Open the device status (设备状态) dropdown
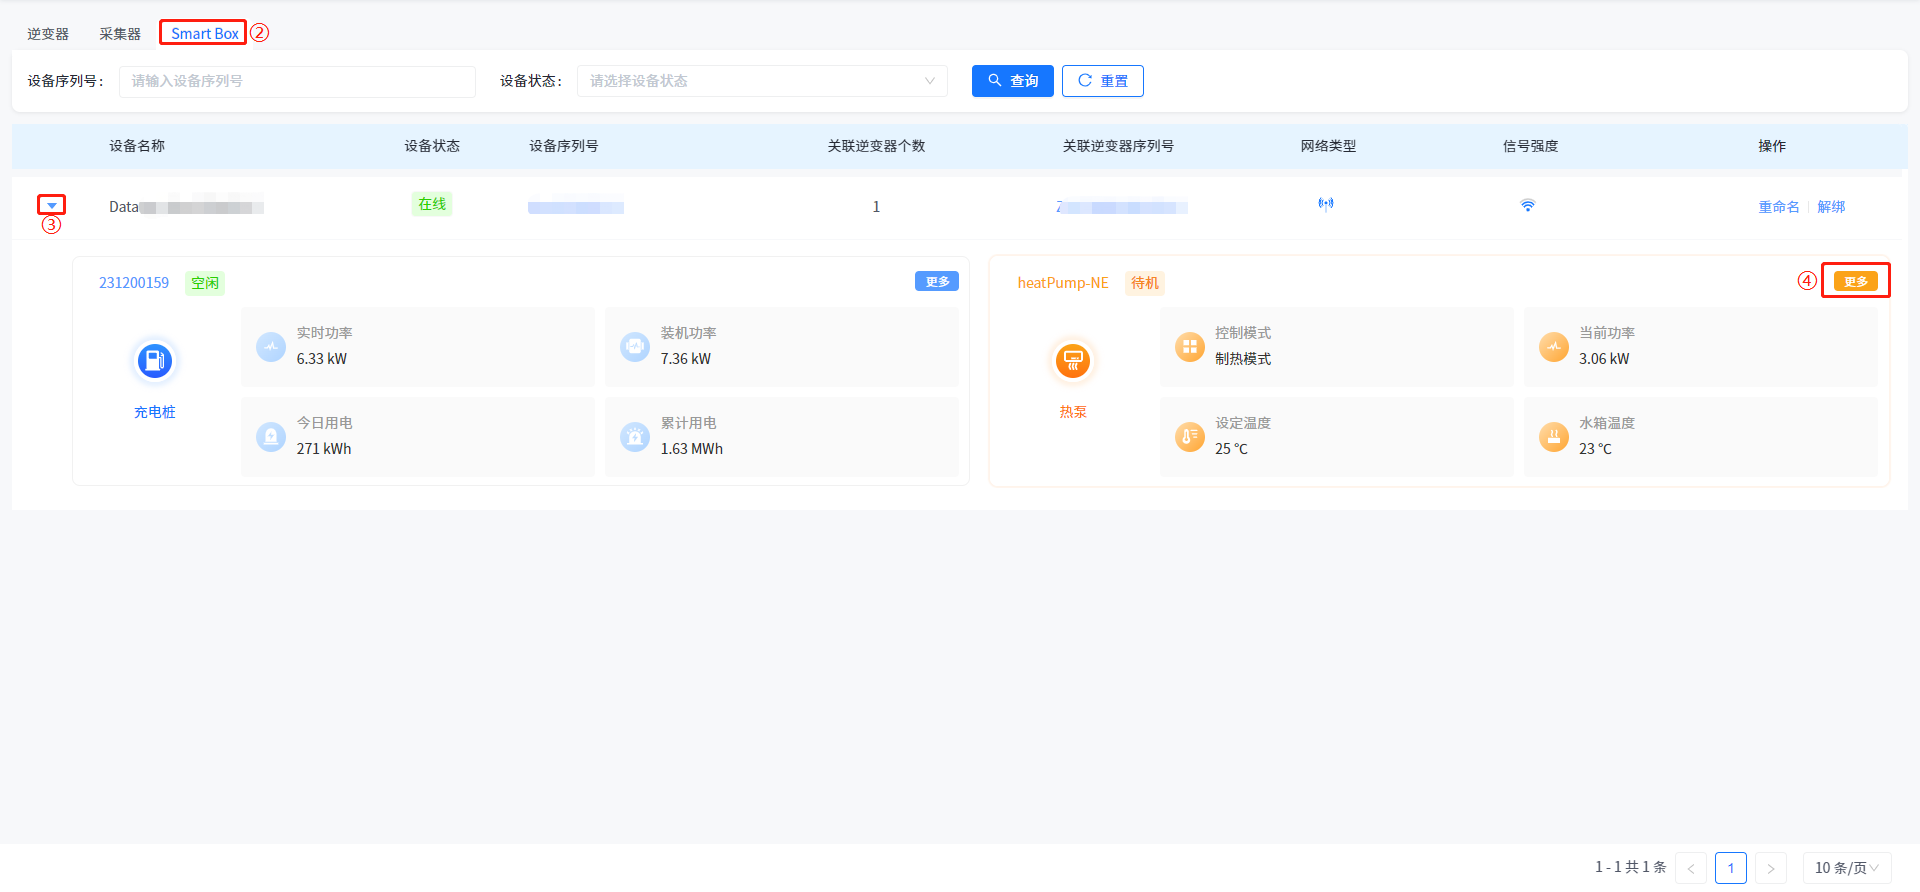 (x=761, y=81)
